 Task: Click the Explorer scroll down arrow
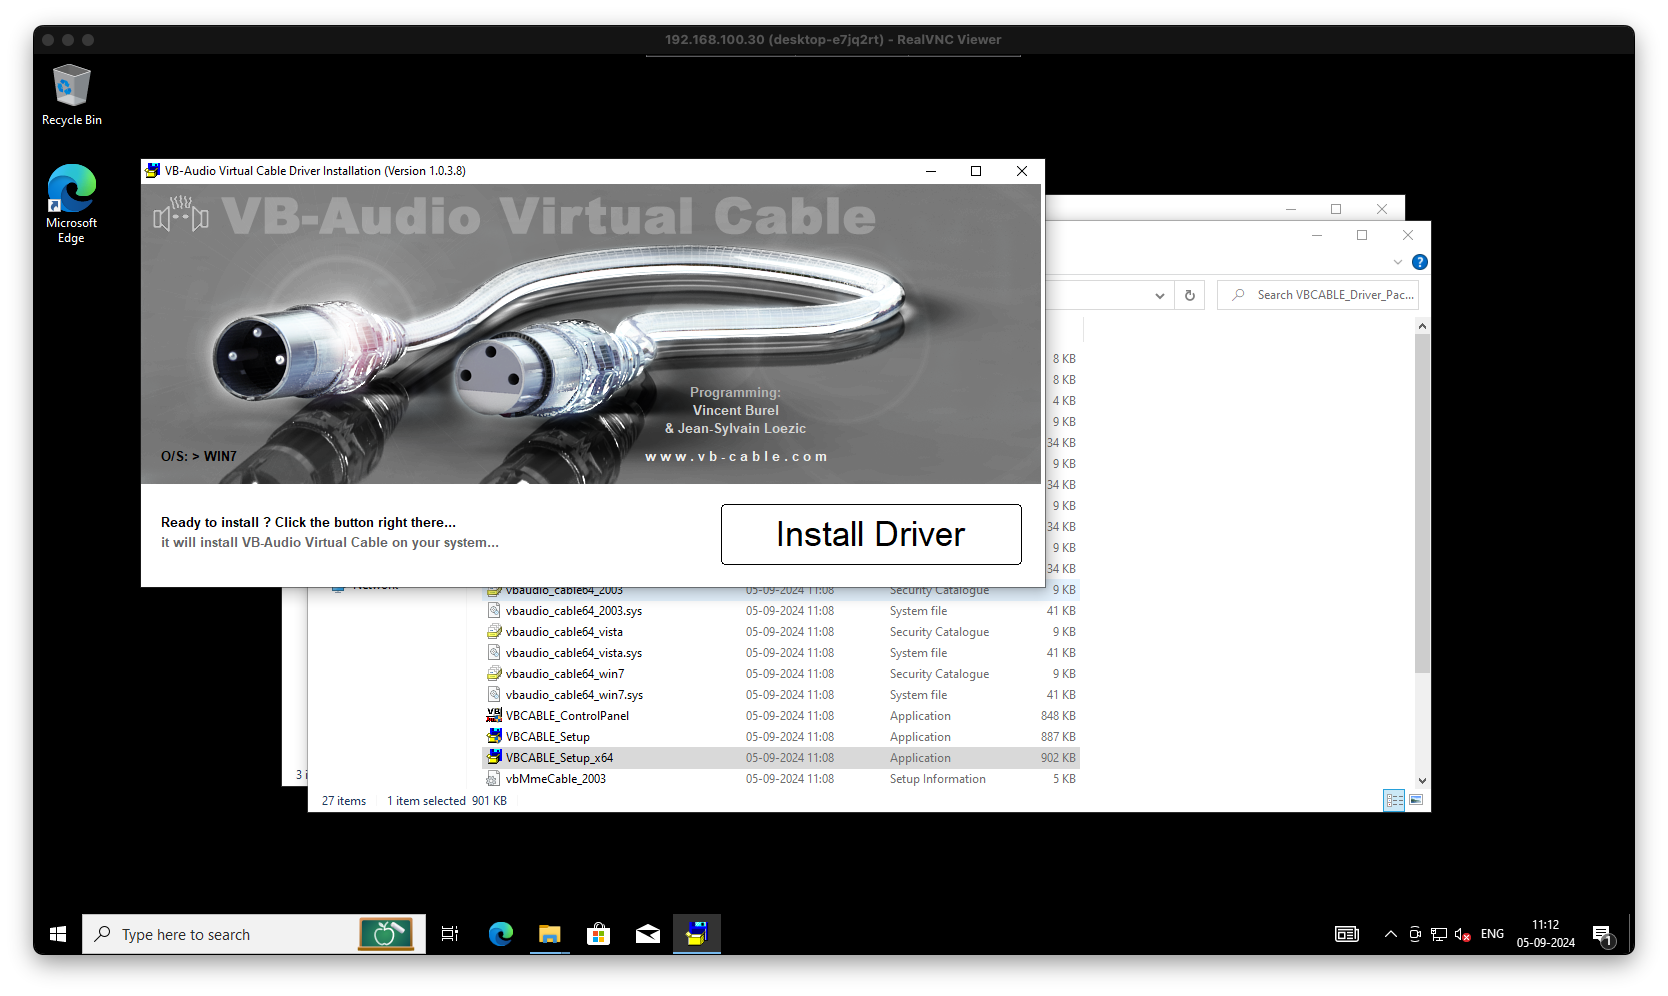pyautogui.click(x=1422, y=781)
